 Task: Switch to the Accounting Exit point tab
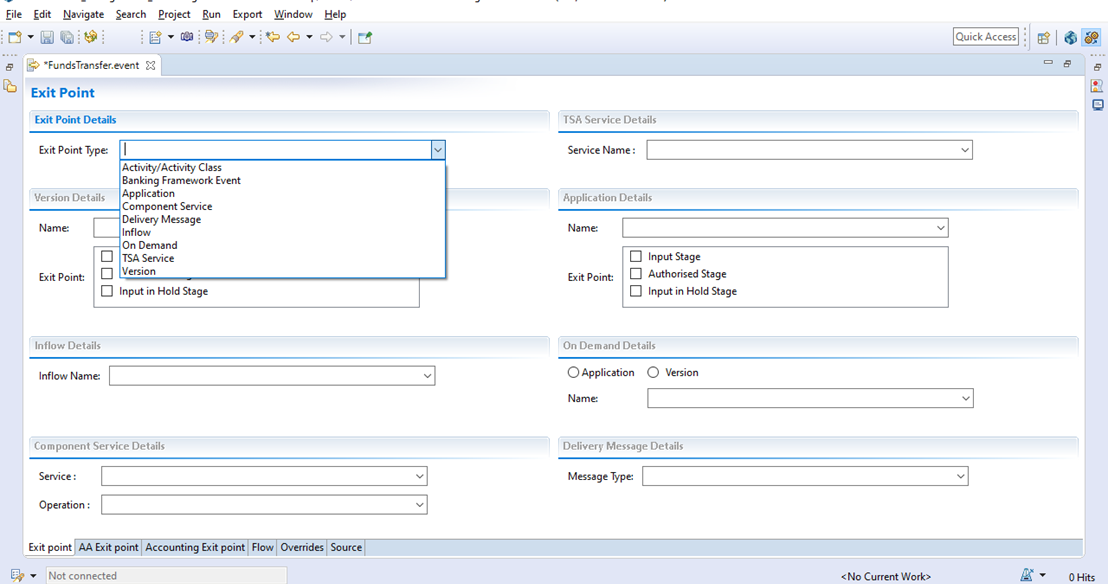(195, 547)
